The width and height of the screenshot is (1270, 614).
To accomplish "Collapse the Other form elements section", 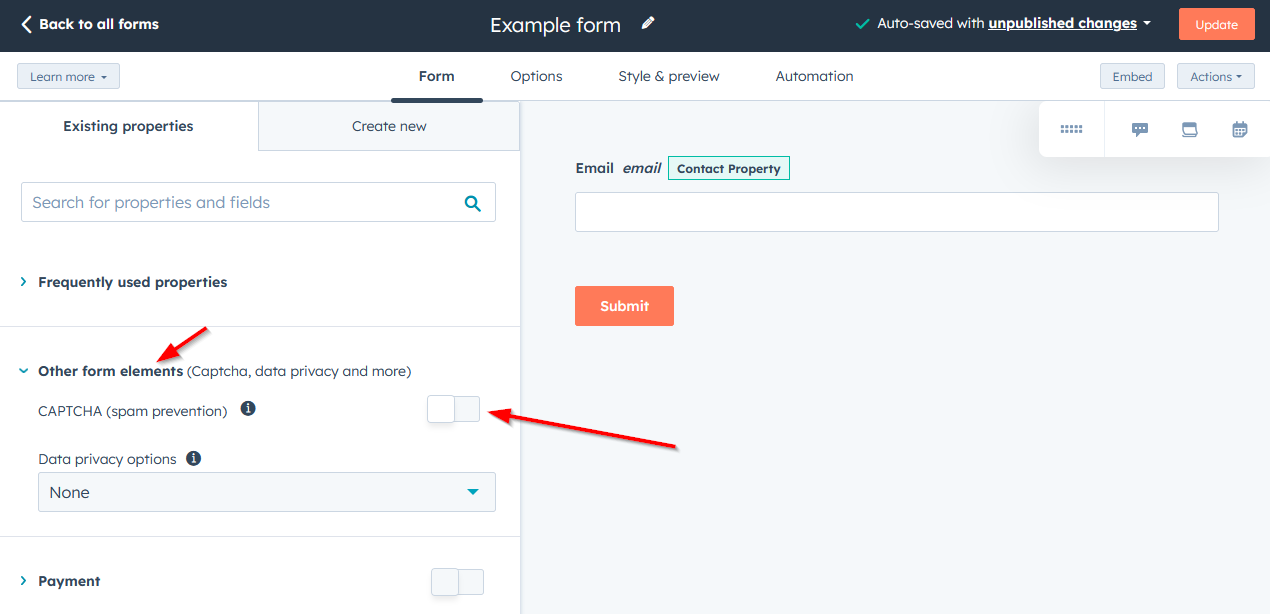I will click(23, 370).
